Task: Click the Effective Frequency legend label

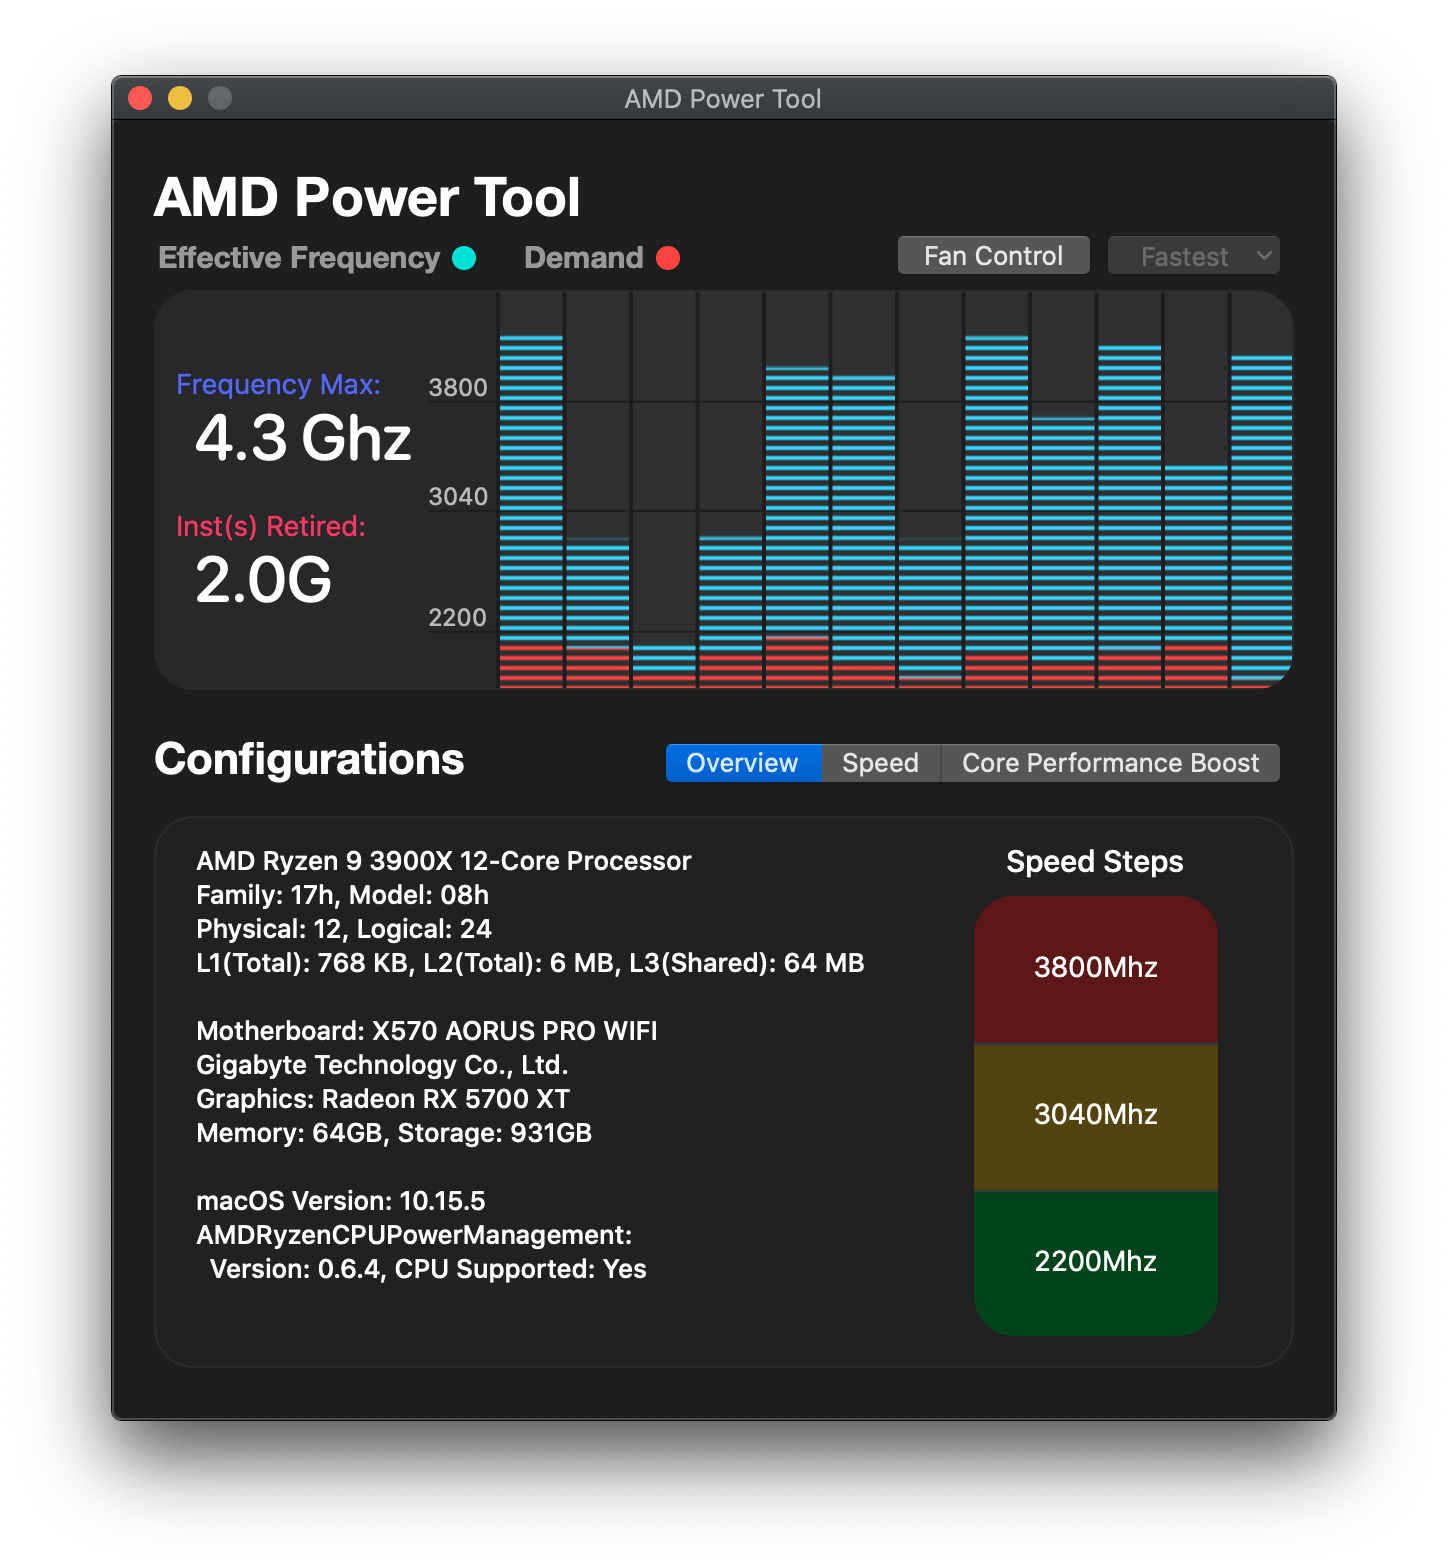Action: click(x=299, y=258)
